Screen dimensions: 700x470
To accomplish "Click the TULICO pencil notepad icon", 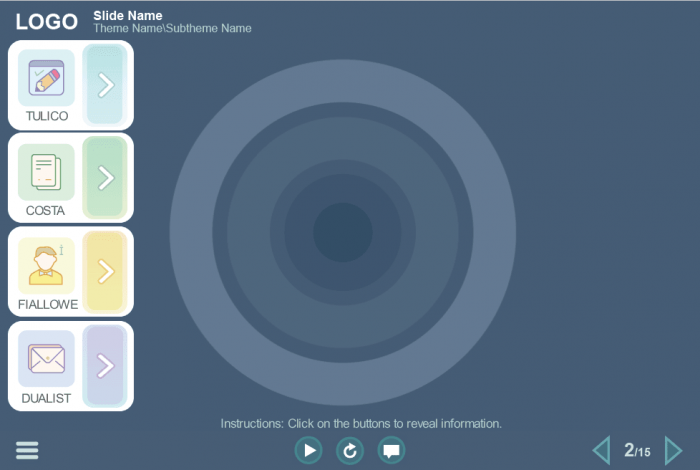I will coord(46,77).
